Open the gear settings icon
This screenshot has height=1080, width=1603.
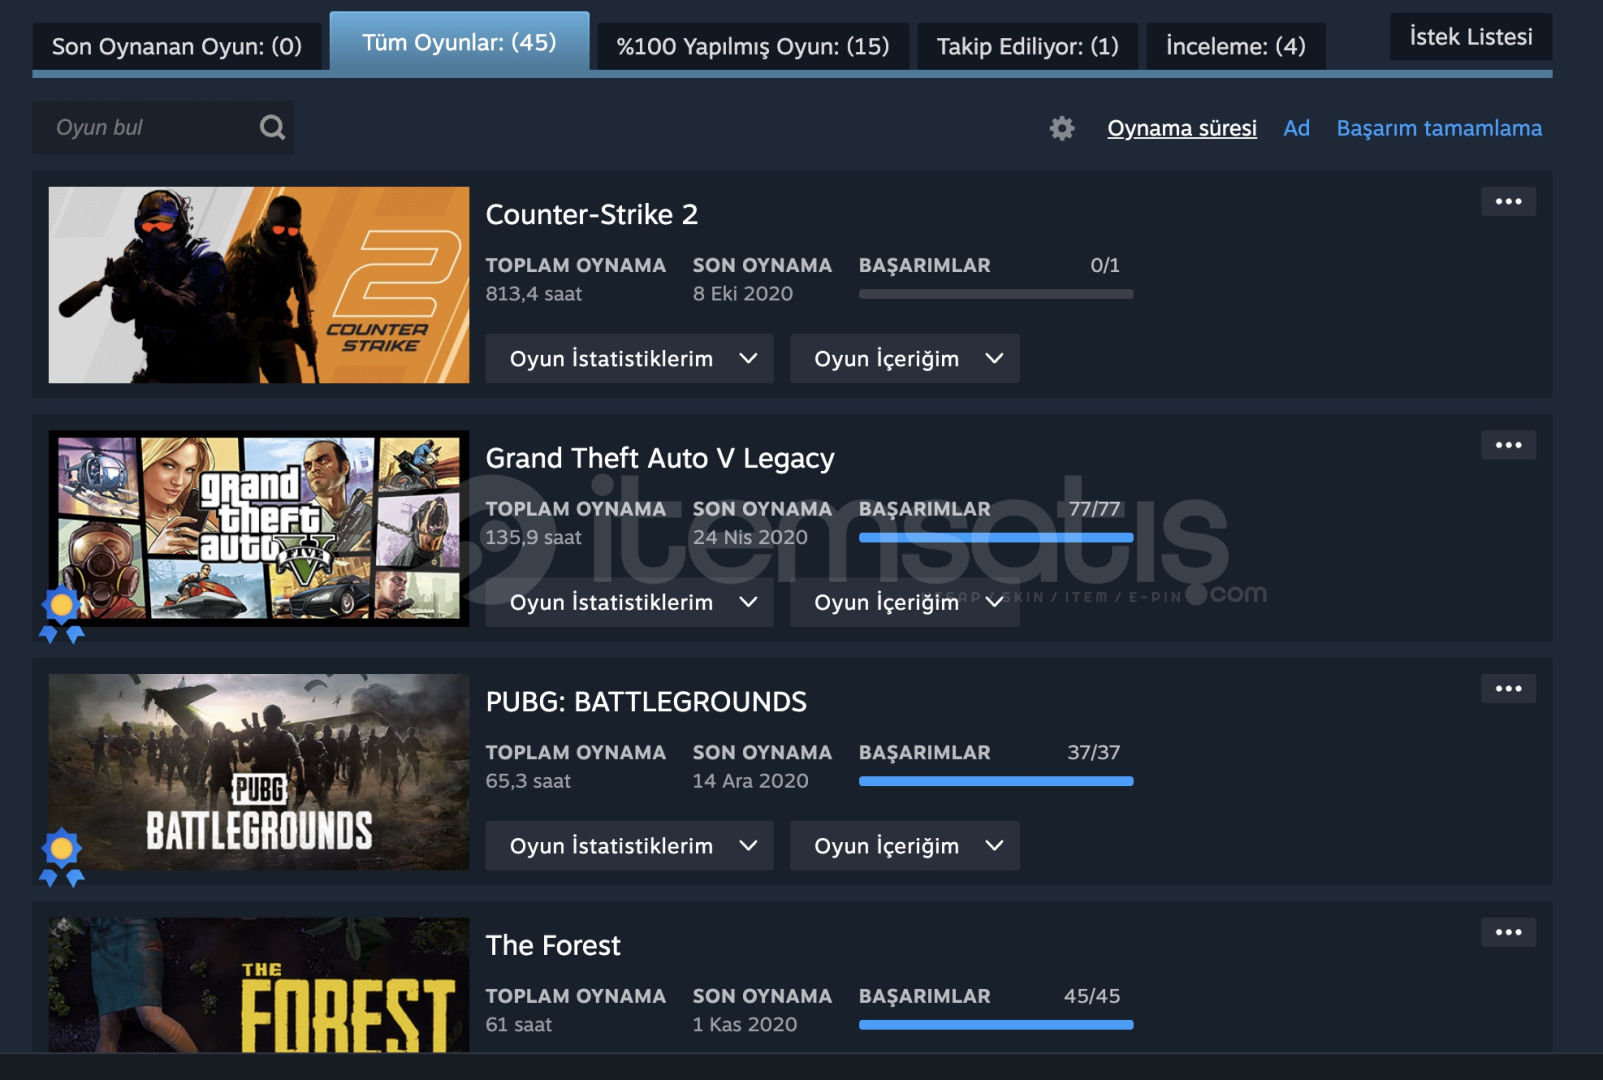1062,128
